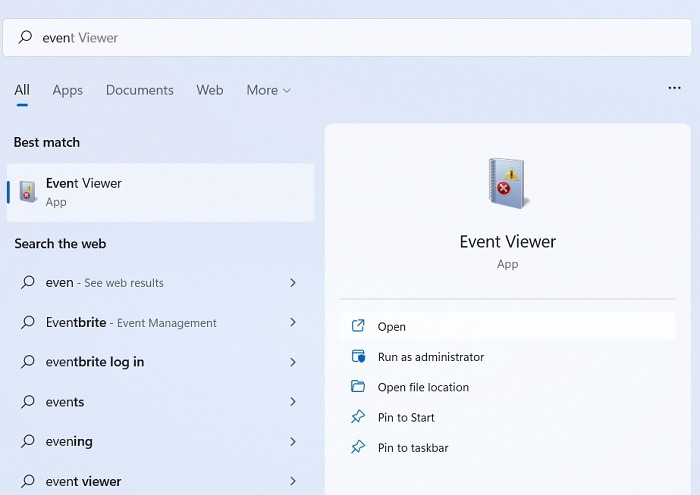The image size is (700, 495).
Task: Click the Open arrow icon
Action: tap(358, 326)
